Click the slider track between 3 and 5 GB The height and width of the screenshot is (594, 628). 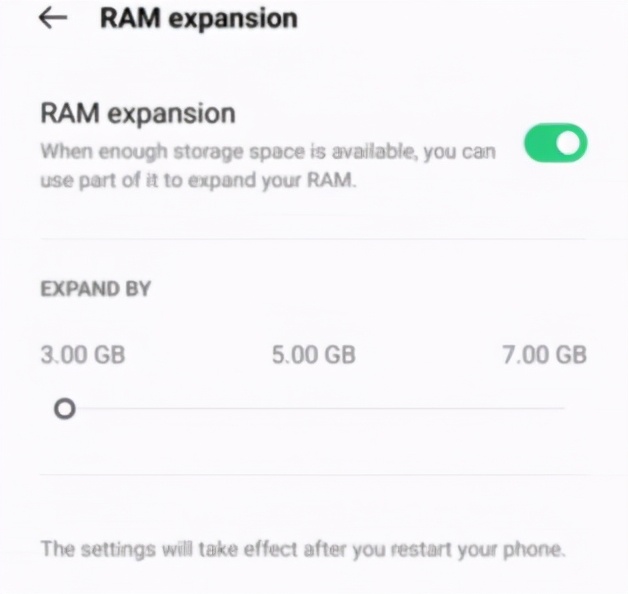tap(190, 409)
